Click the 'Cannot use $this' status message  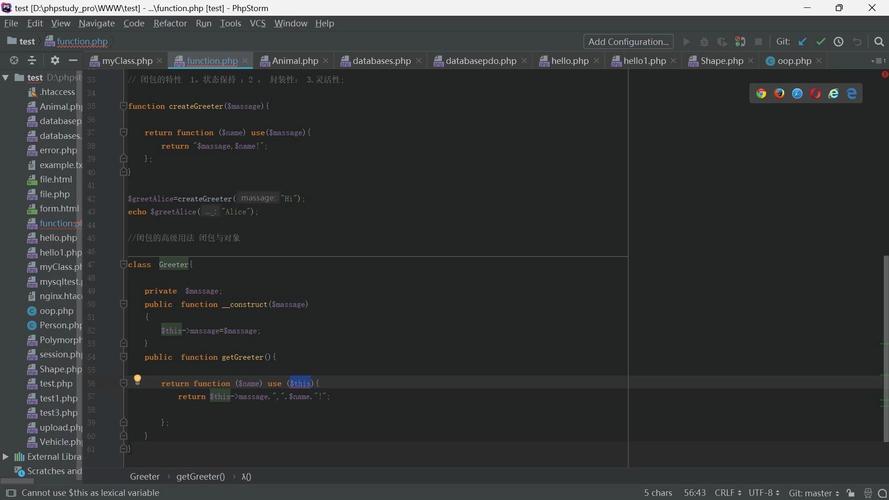(90, 493)
